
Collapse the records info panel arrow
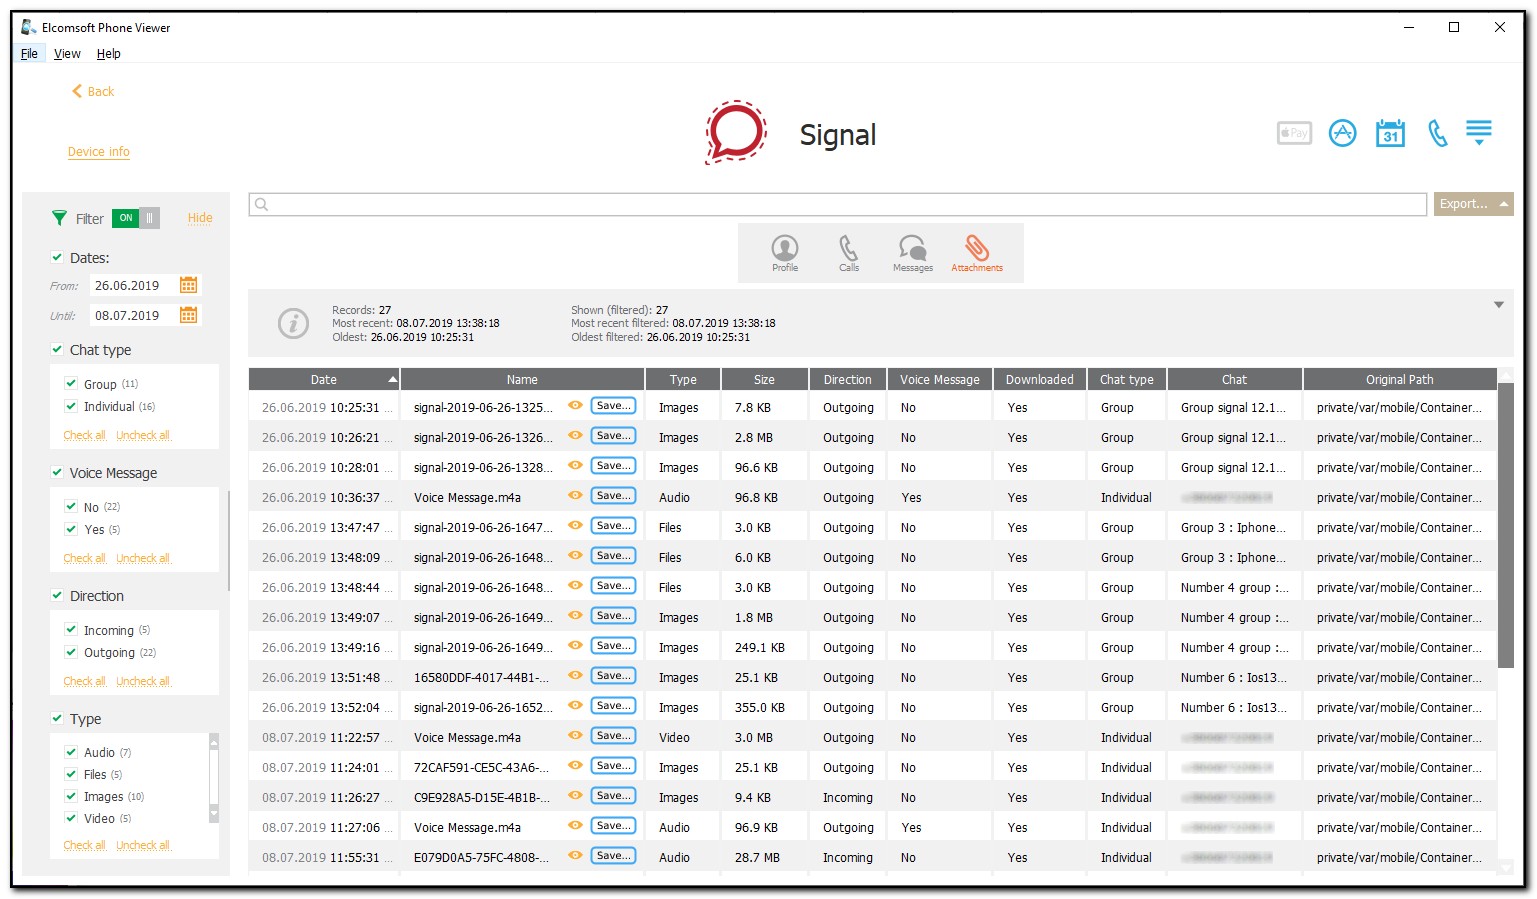[x=1498, y=305]
